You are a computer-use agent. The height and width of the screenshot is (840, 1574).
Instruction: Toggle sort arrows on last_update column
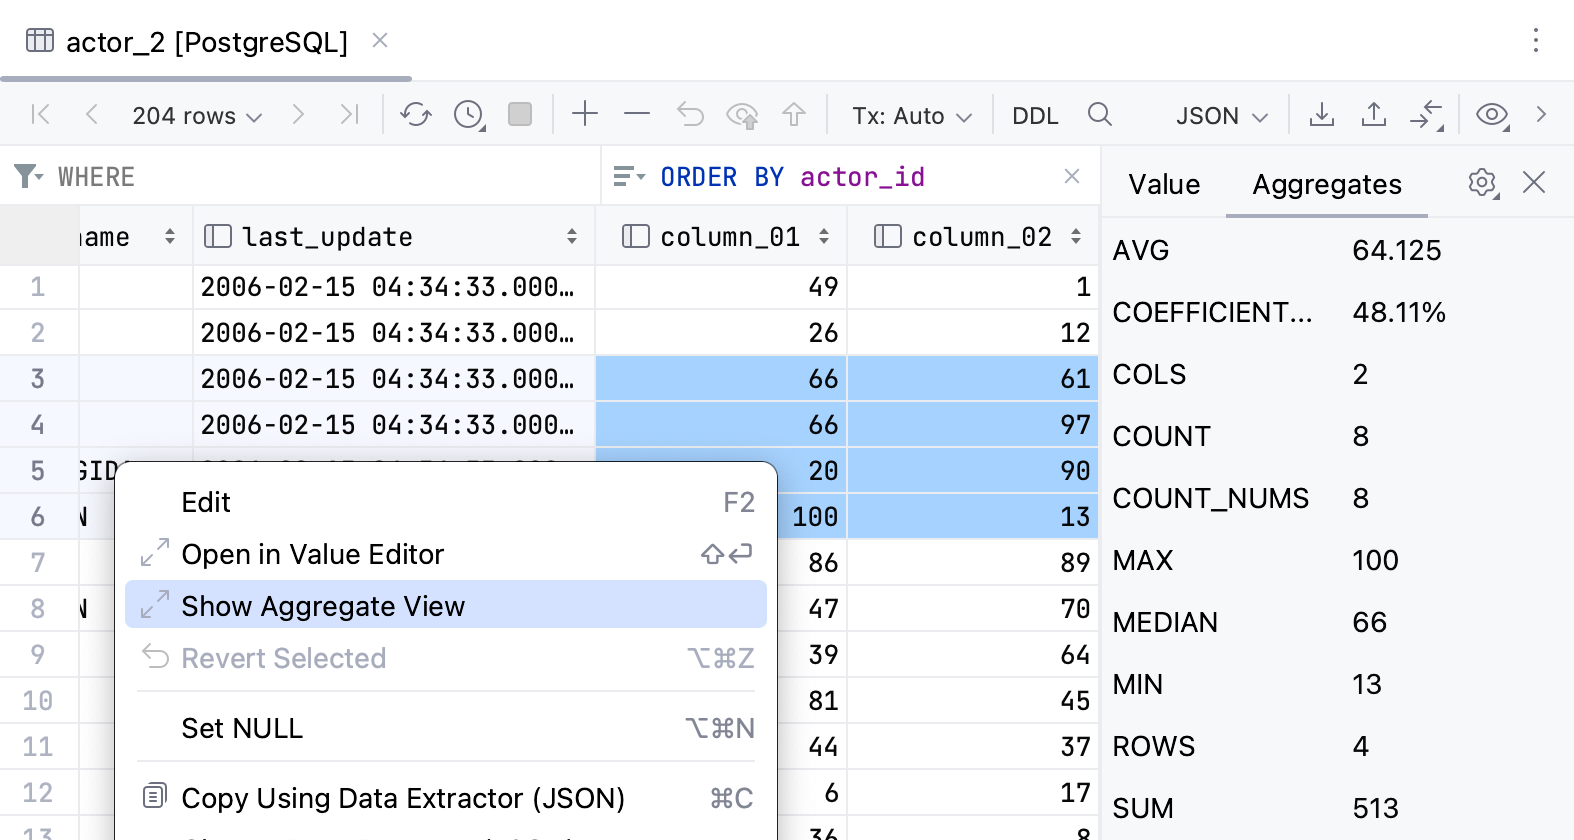coord(572,237)
